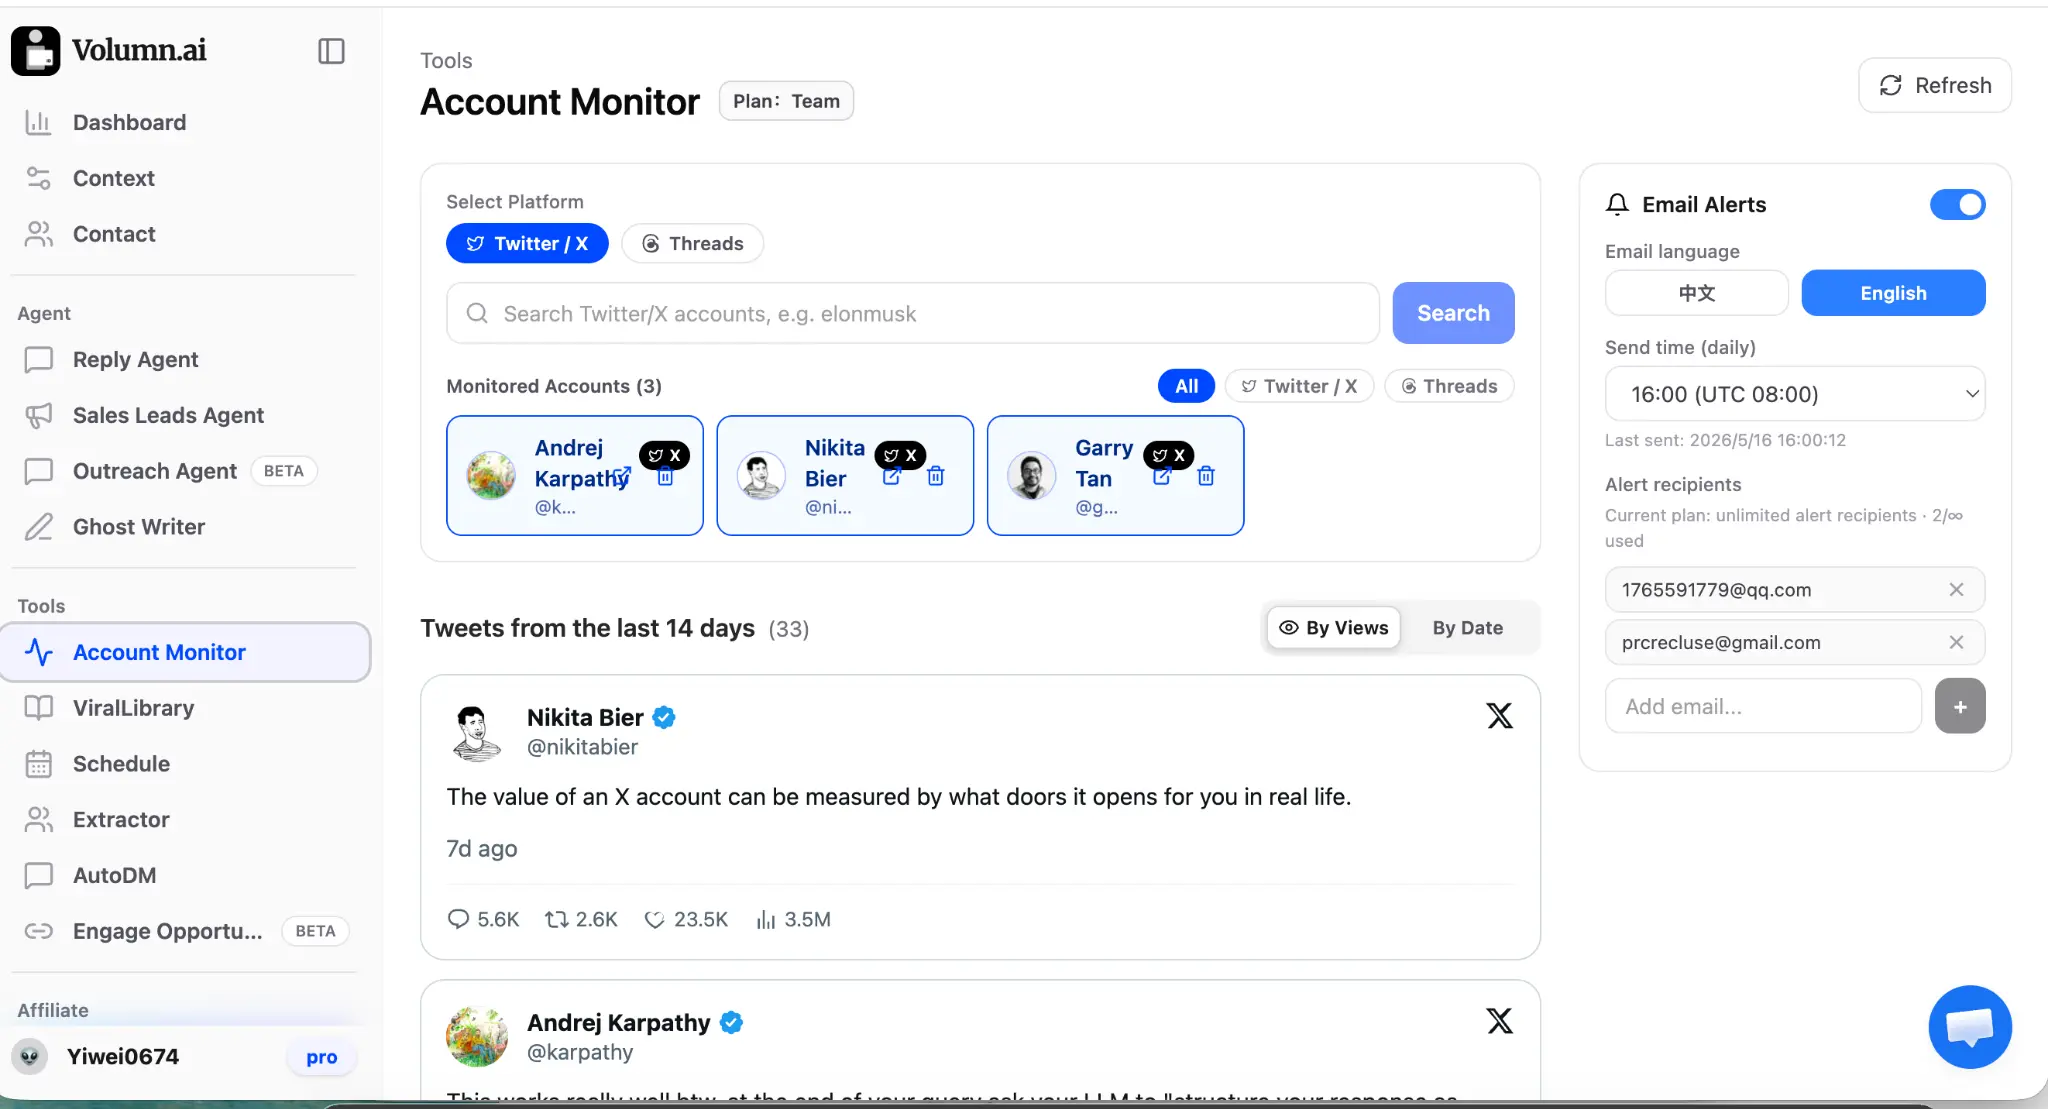Screen dimensions: 2048x1109
Task: Open Garry Tan's external profile link icon
Action: click(x=1162, y=476)
